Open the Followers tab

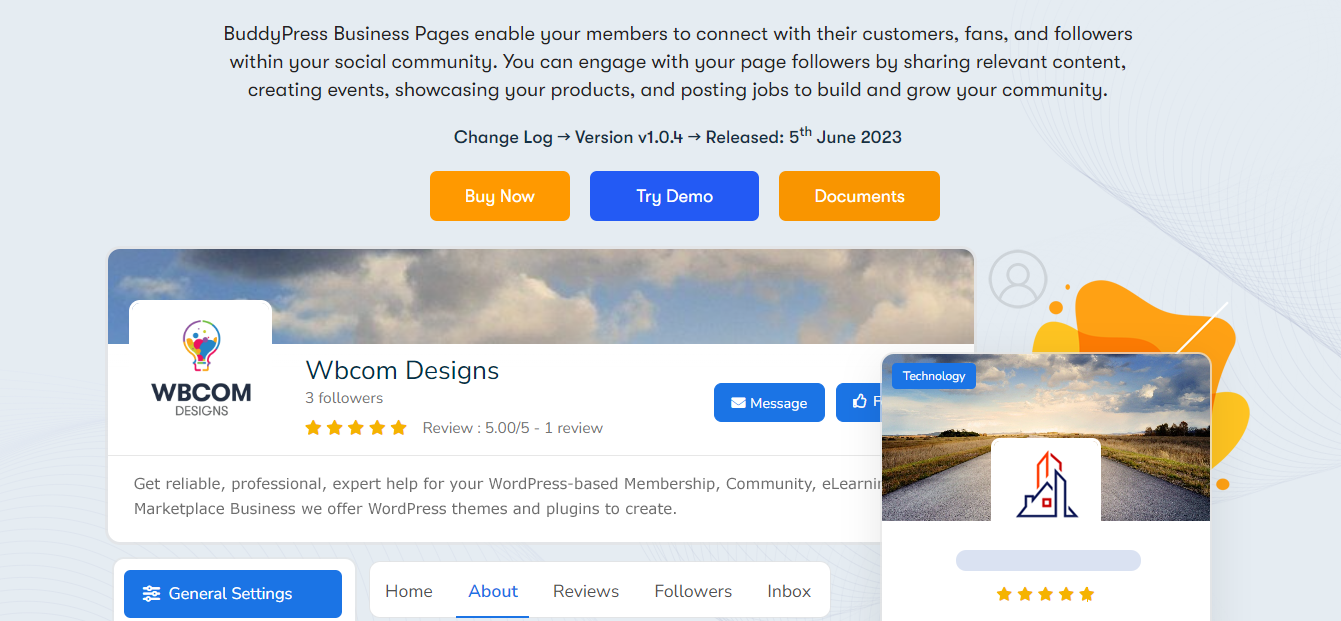(x=693, y=591)
